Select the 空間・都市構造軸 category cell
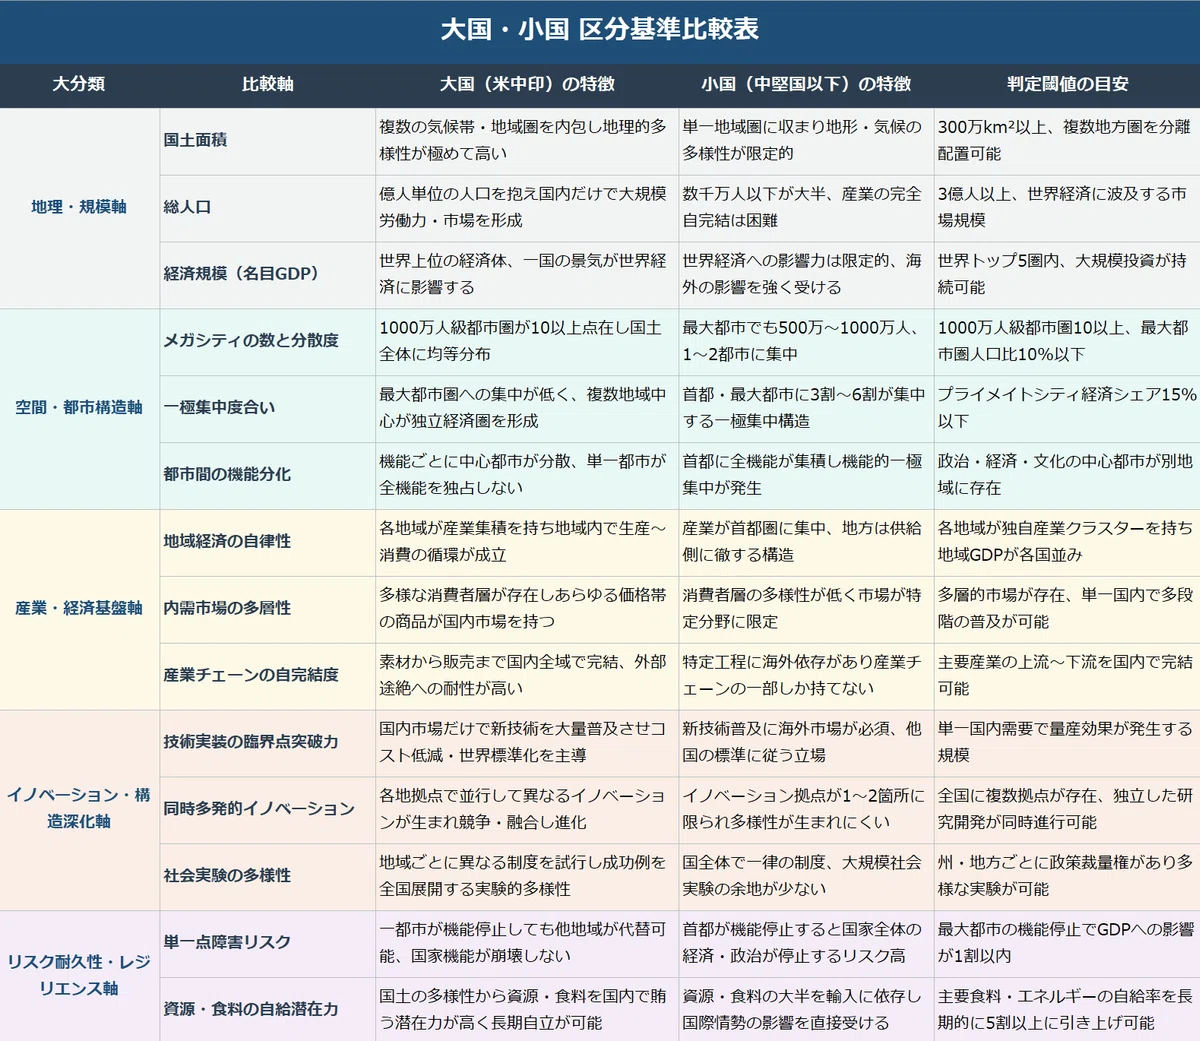This screenshot has width=1200, height=1041. pos(79,408)
